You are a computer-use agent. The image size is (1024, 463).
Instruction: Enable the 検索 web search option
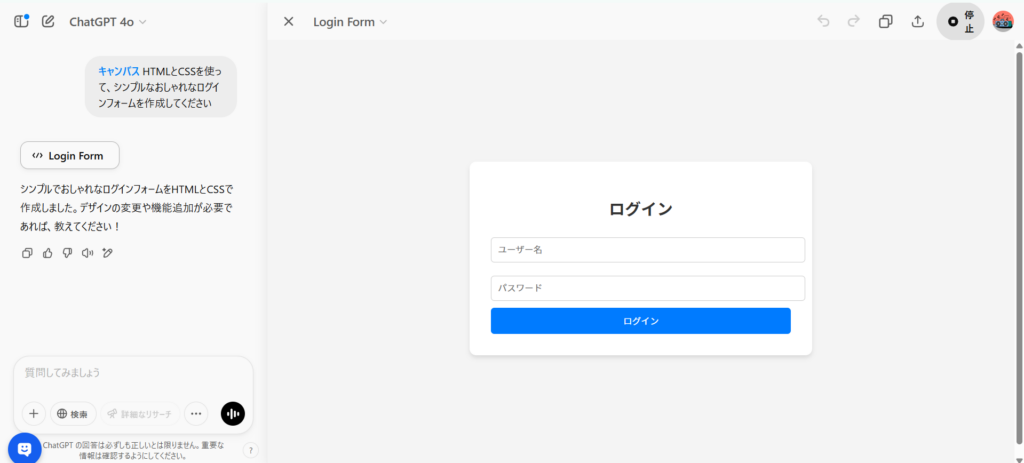point(73,413)
